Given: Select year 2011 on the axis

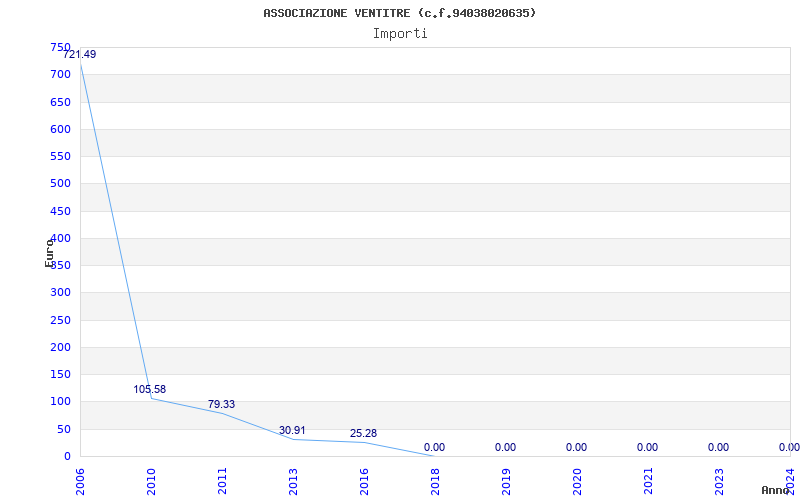Looking at the screenshot, I should (222, 482).
